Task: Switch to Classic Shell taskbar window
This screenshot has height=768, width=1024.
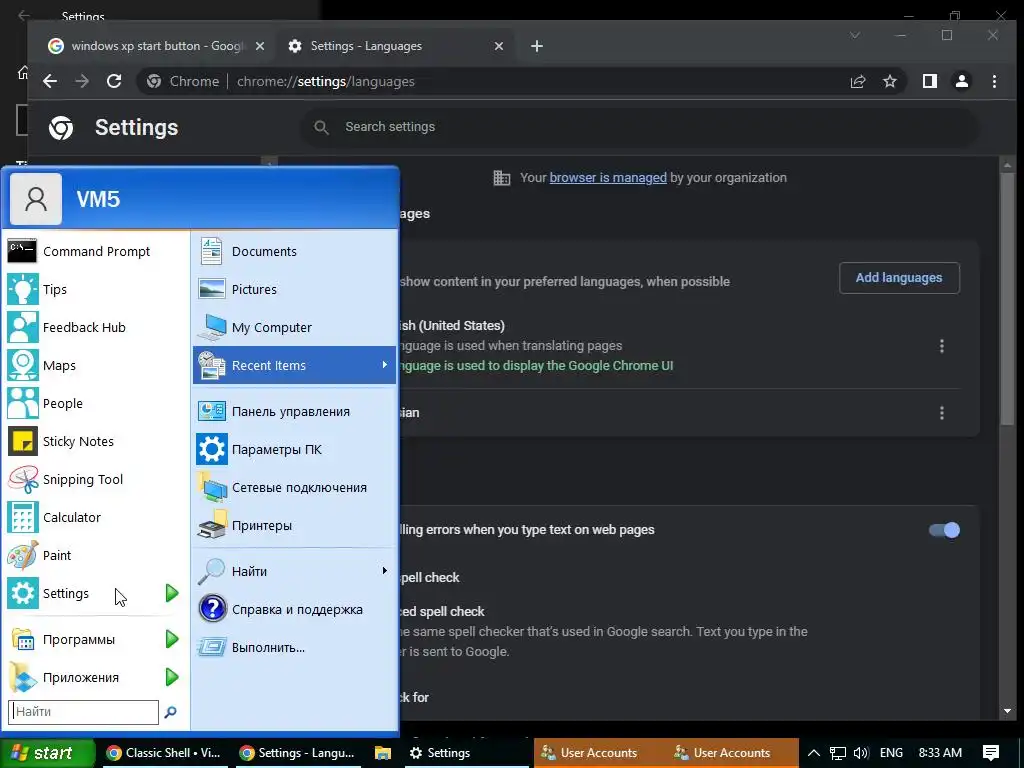Action: point(163,753)
